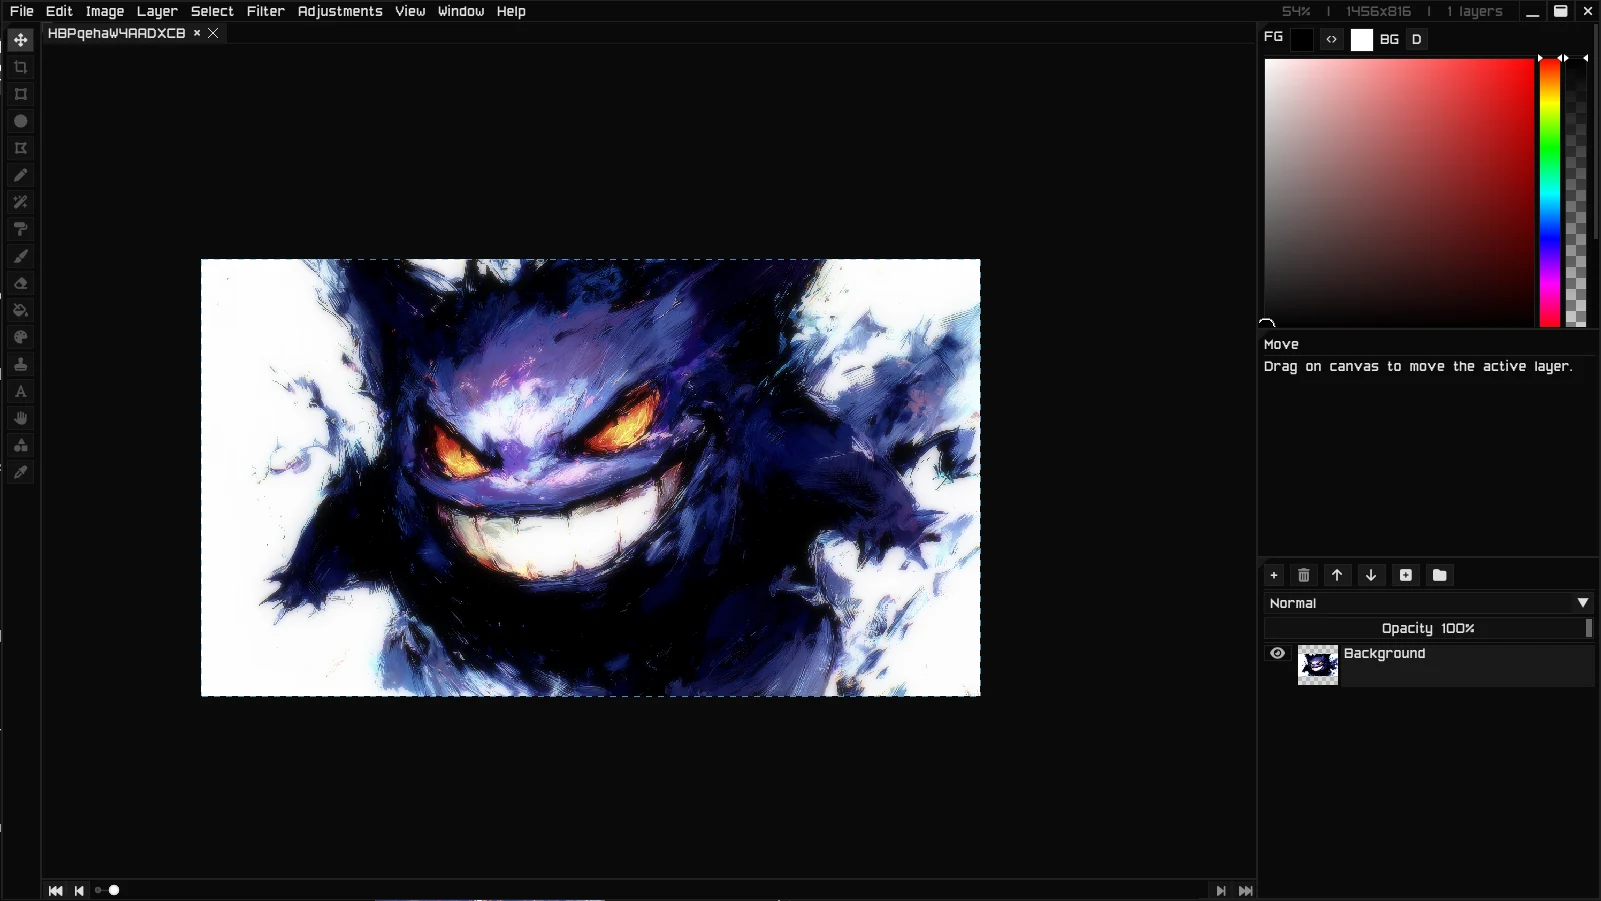Open the Layer menu

(x=157, y=11)
